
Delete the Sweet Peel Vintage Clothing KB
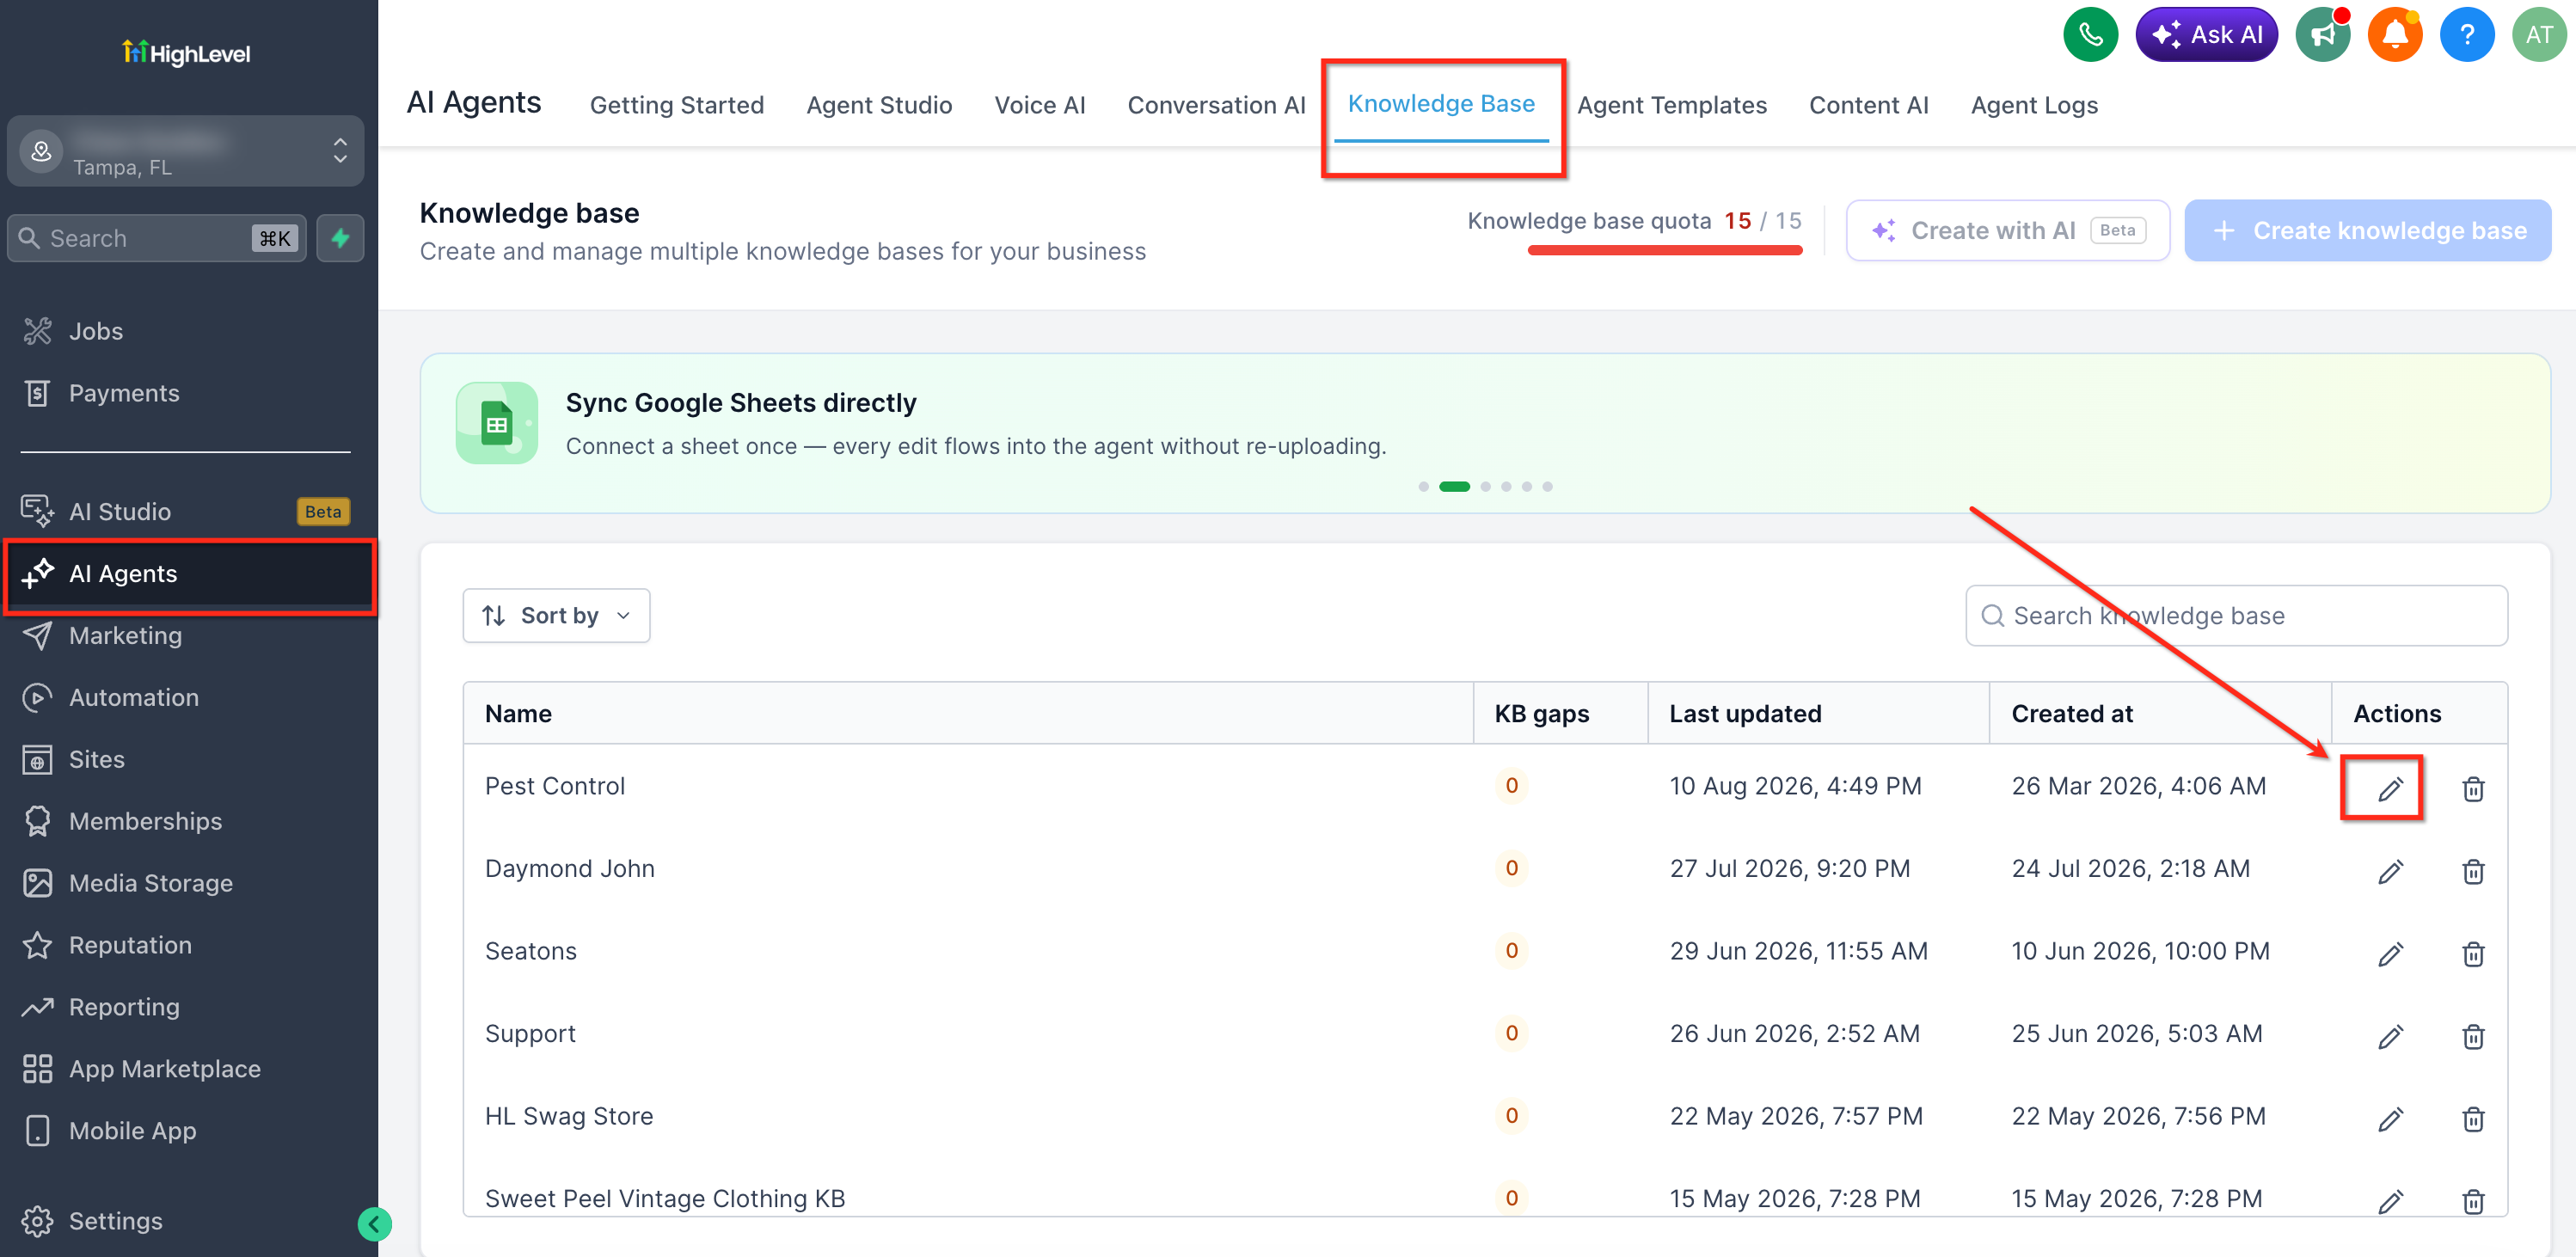pos(2473,1201)
